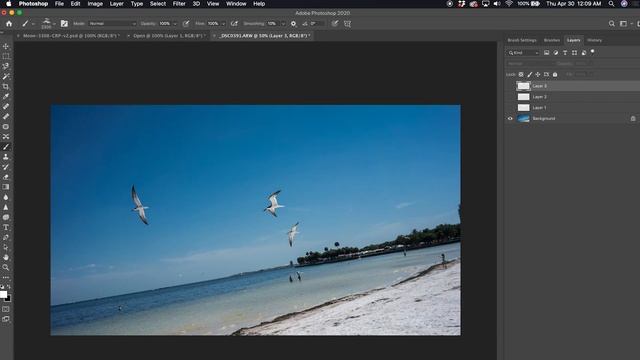Switch foreground and background colors
The width and height of the screenshot is (640, 360).
[9, 287]
